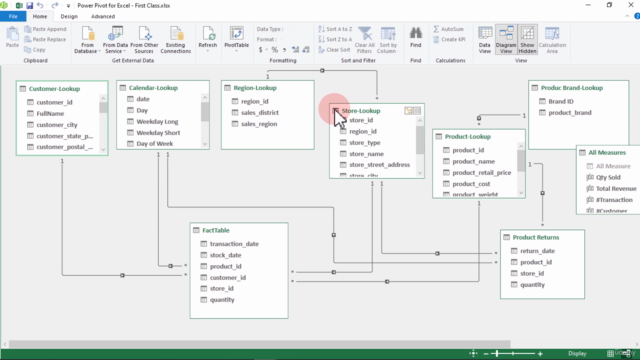The image size is (640, 360).
Task: Switch to the Design tab
Action: (69, 16)
